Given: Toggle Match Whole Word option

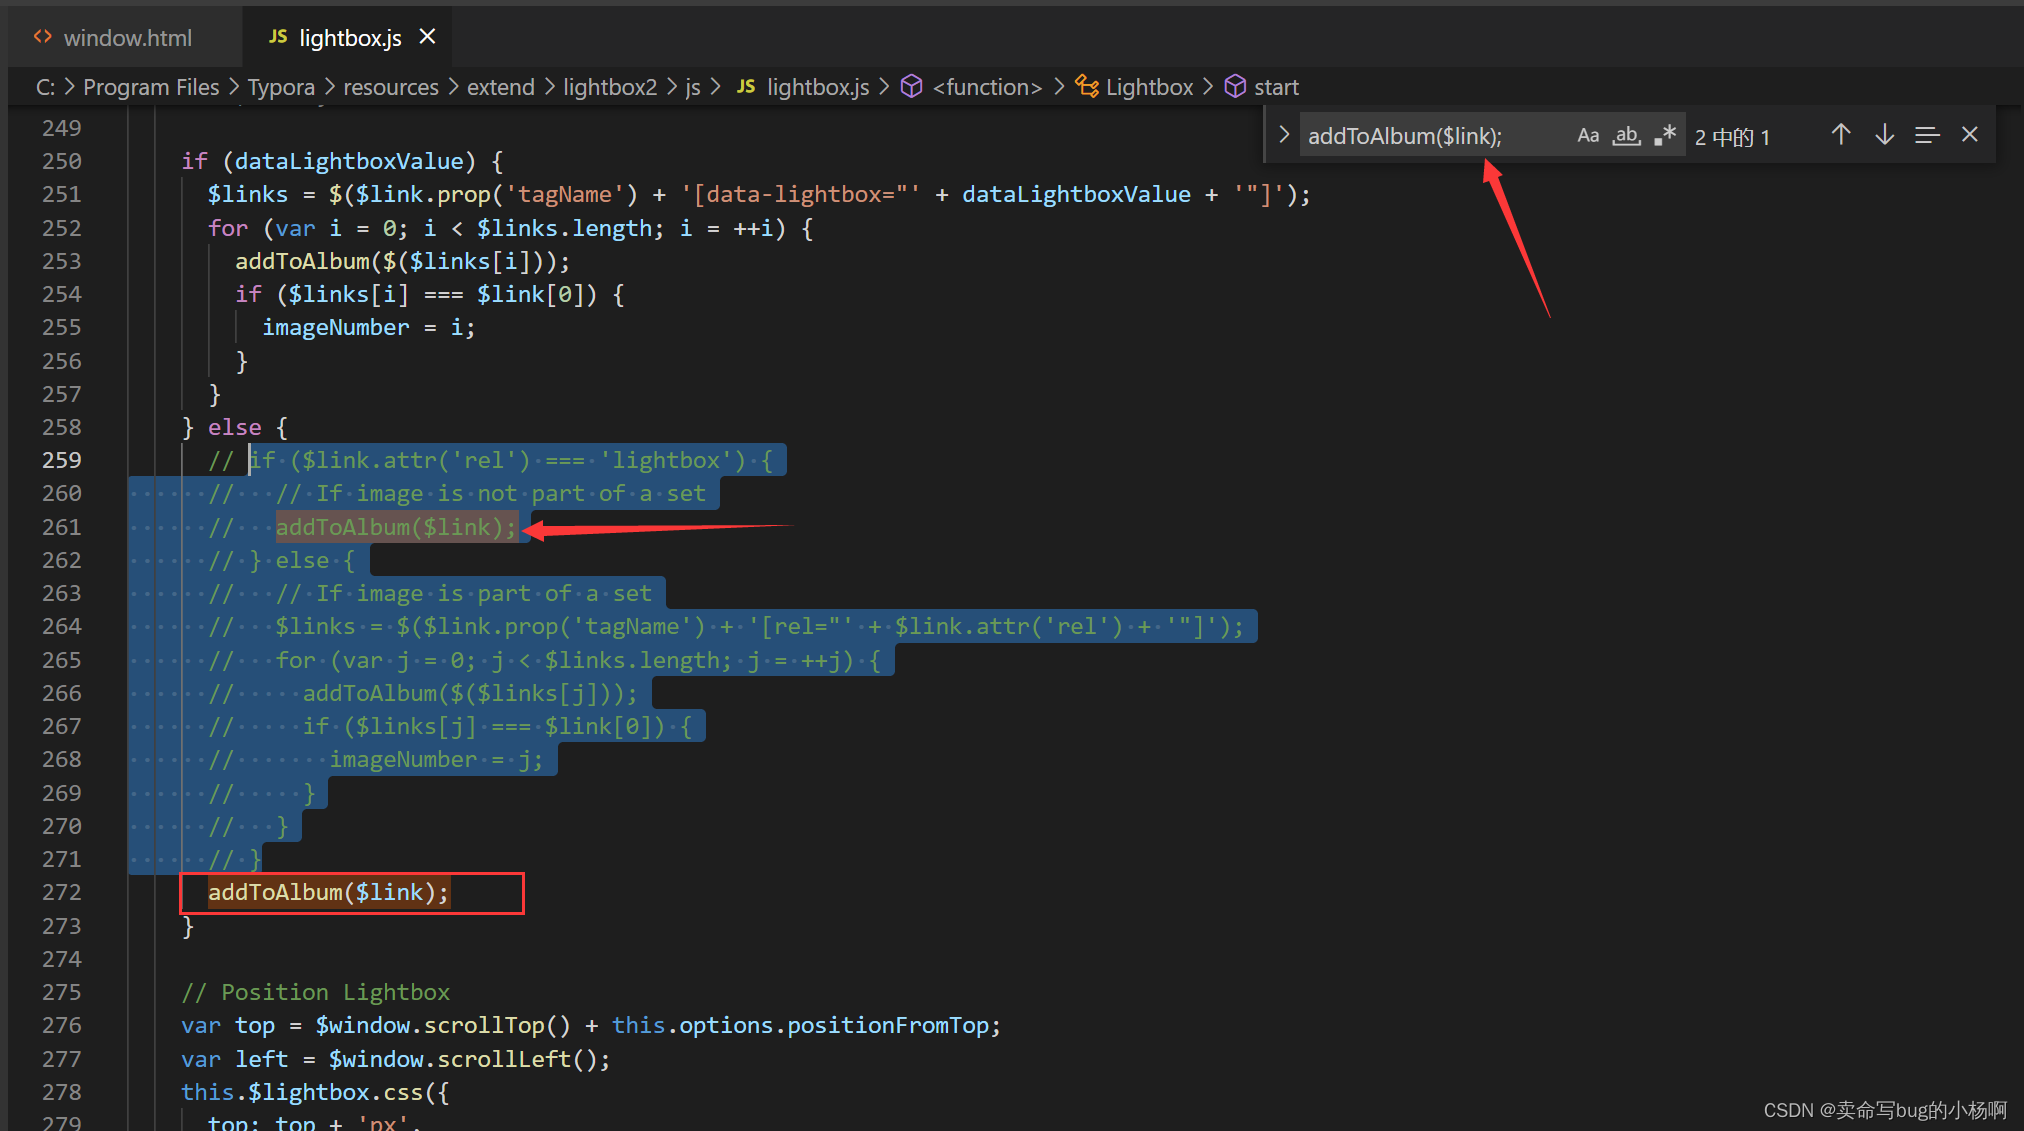Looking at the screenshot, I should 1627,135.
